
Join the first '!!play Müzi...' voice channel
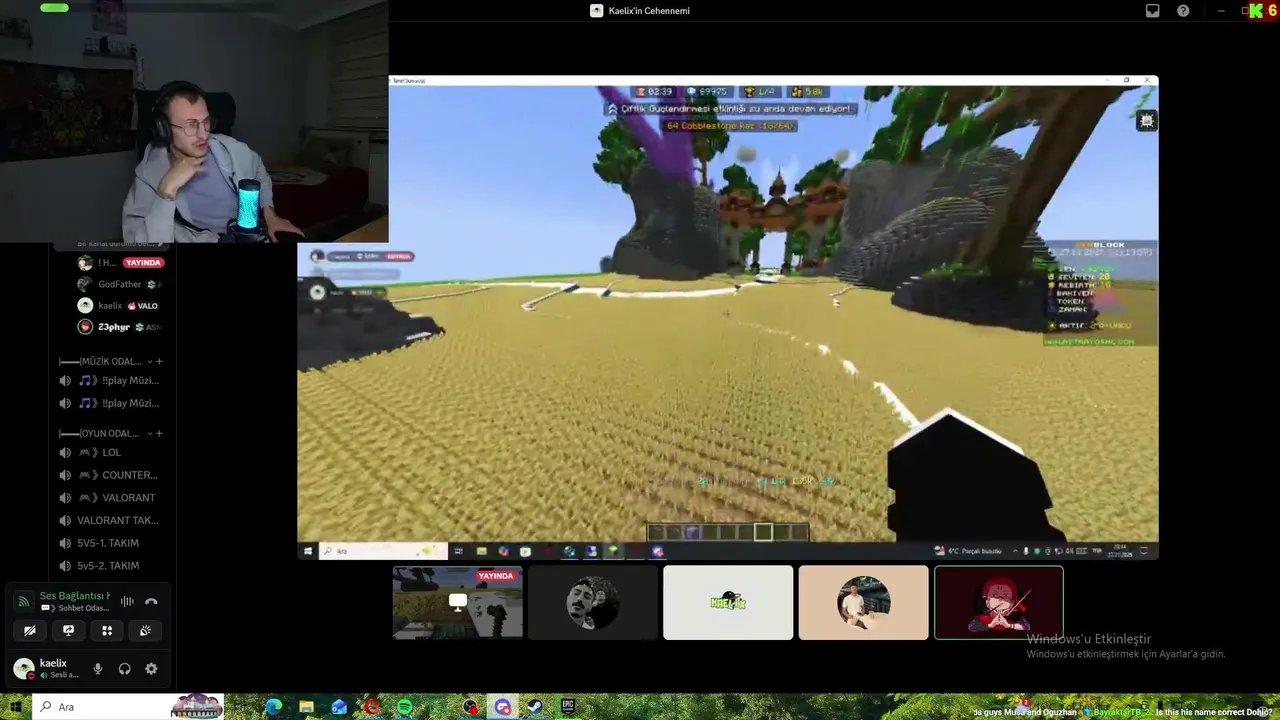point(110,380)
